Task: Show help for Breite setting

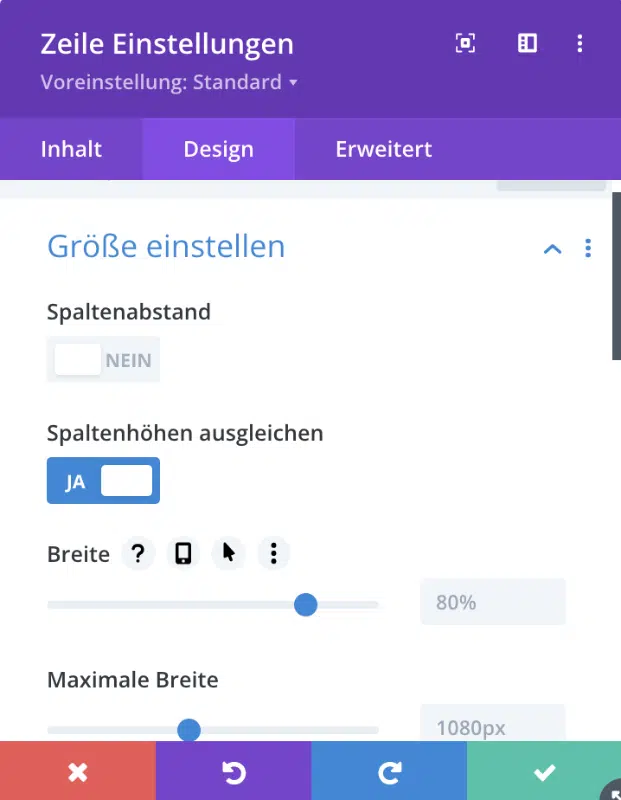Action: tap(138, 553)
